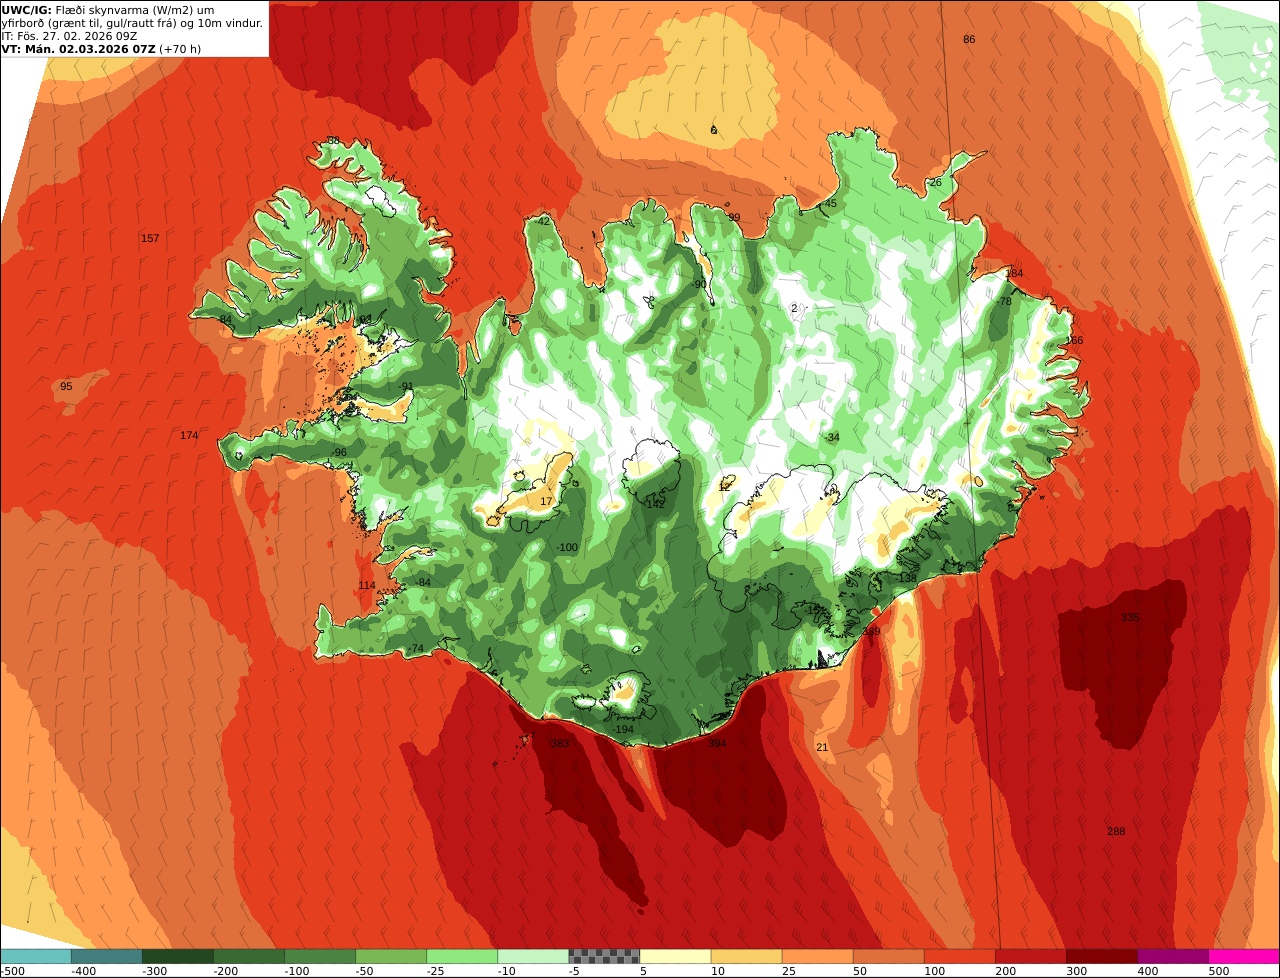1280x978 pixels.
Task: Click the map value '95' over the western sea
Action: pyautogui.click(x=66, y=386)
